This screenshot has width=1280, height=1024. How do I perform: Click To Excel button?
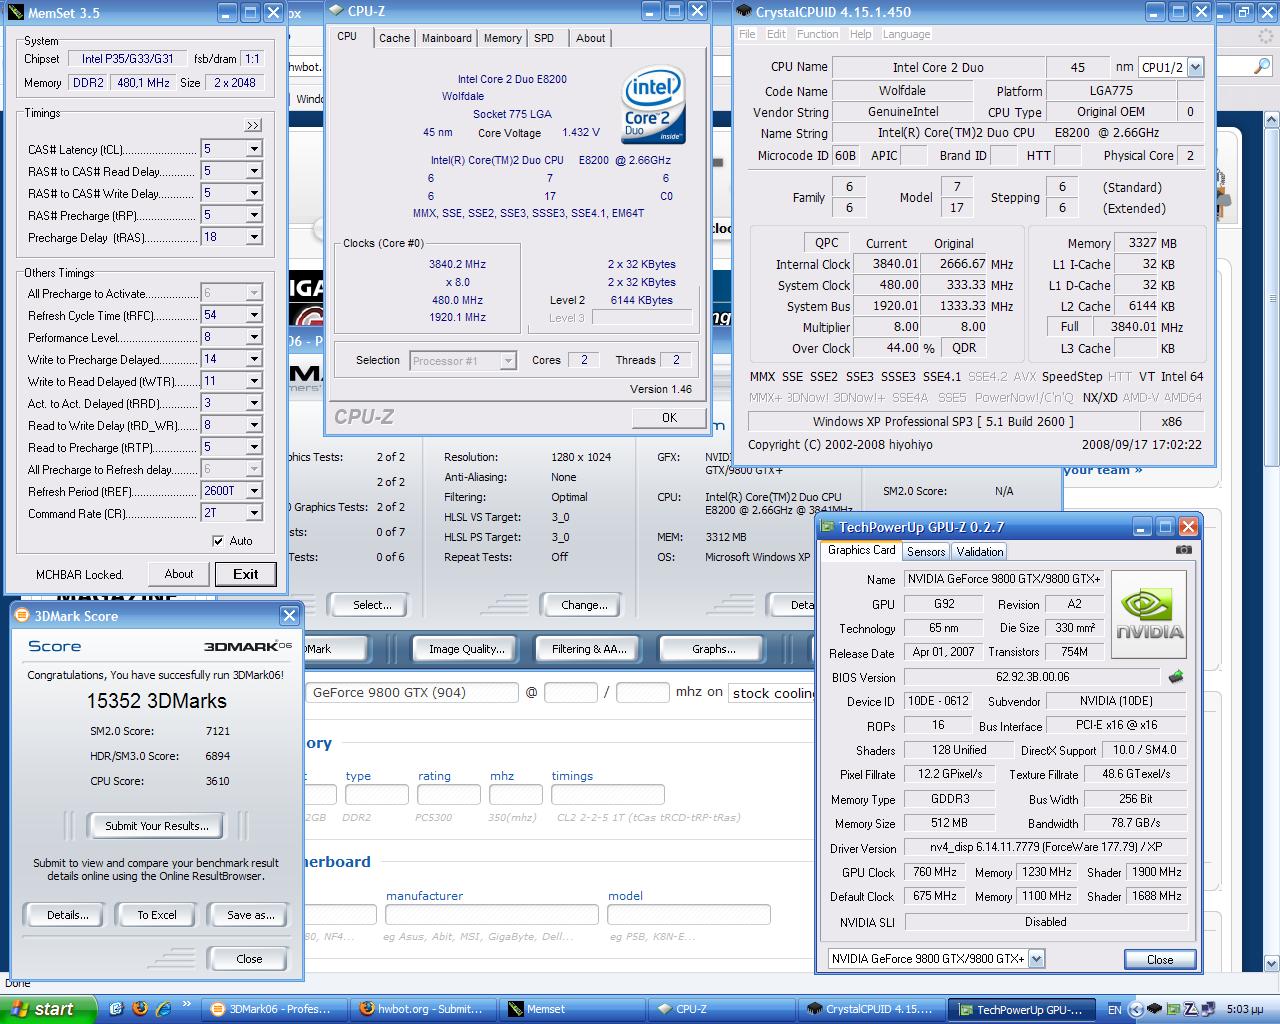click(x=157, y=915)
